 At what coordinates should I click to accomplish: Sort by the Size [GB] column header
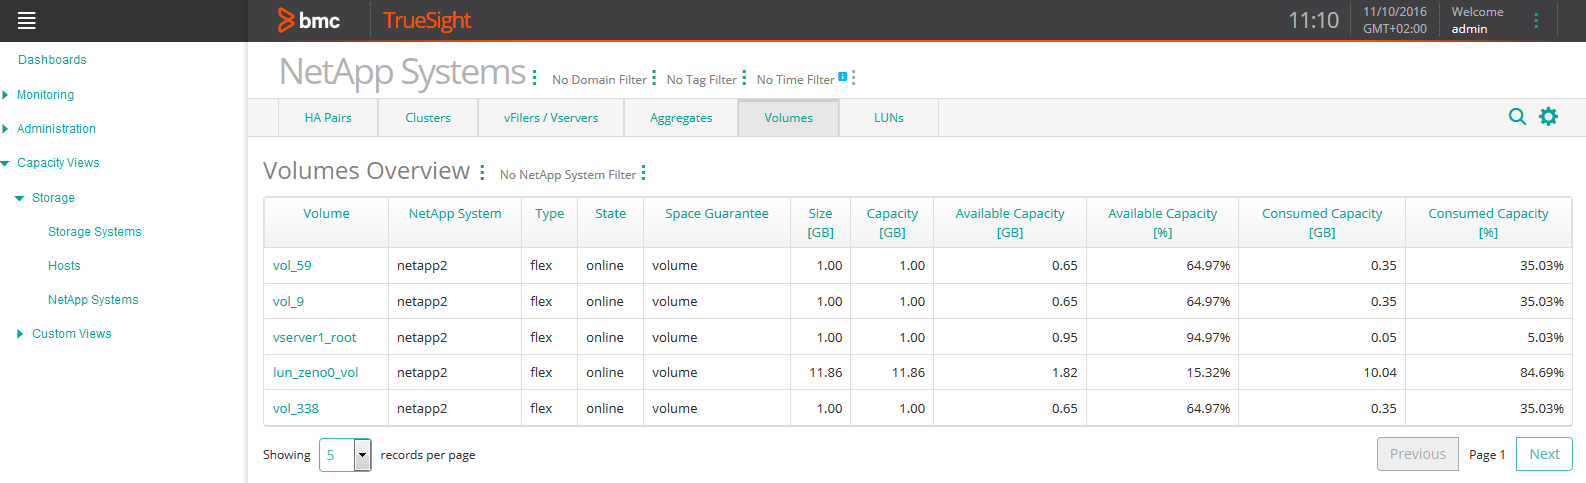[821, 223]
